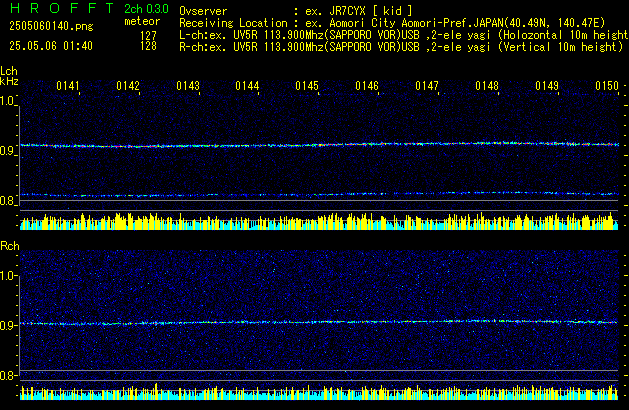
Task: Click time marker 0143
Action: tap(188, 86)
